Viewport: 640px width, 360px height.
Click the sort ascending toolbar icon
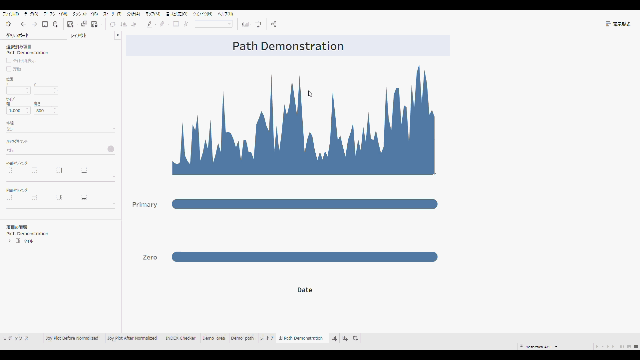coord(123,24)
